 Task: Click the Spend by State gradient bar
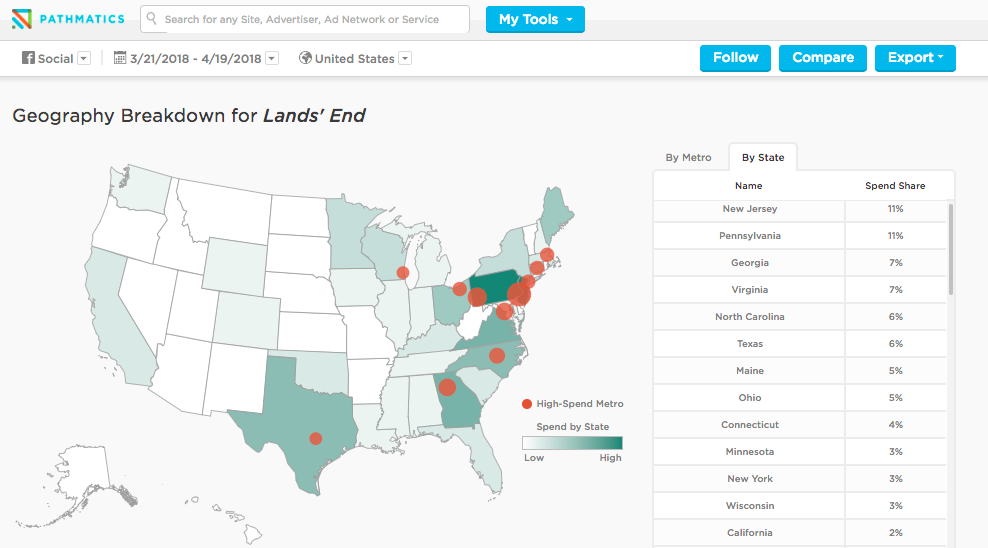point(572,443)
